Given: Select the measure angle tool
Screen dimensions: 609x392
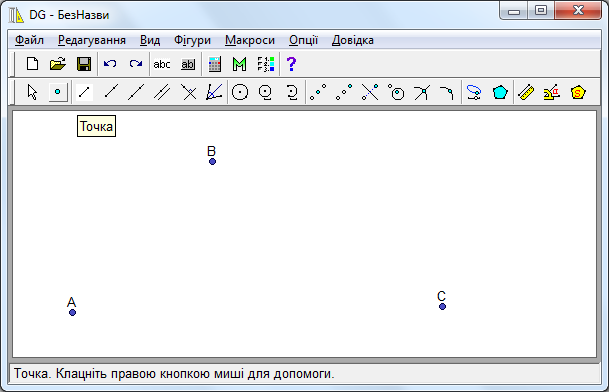Looking at the screenshot, I should click(x=552, y=92).
